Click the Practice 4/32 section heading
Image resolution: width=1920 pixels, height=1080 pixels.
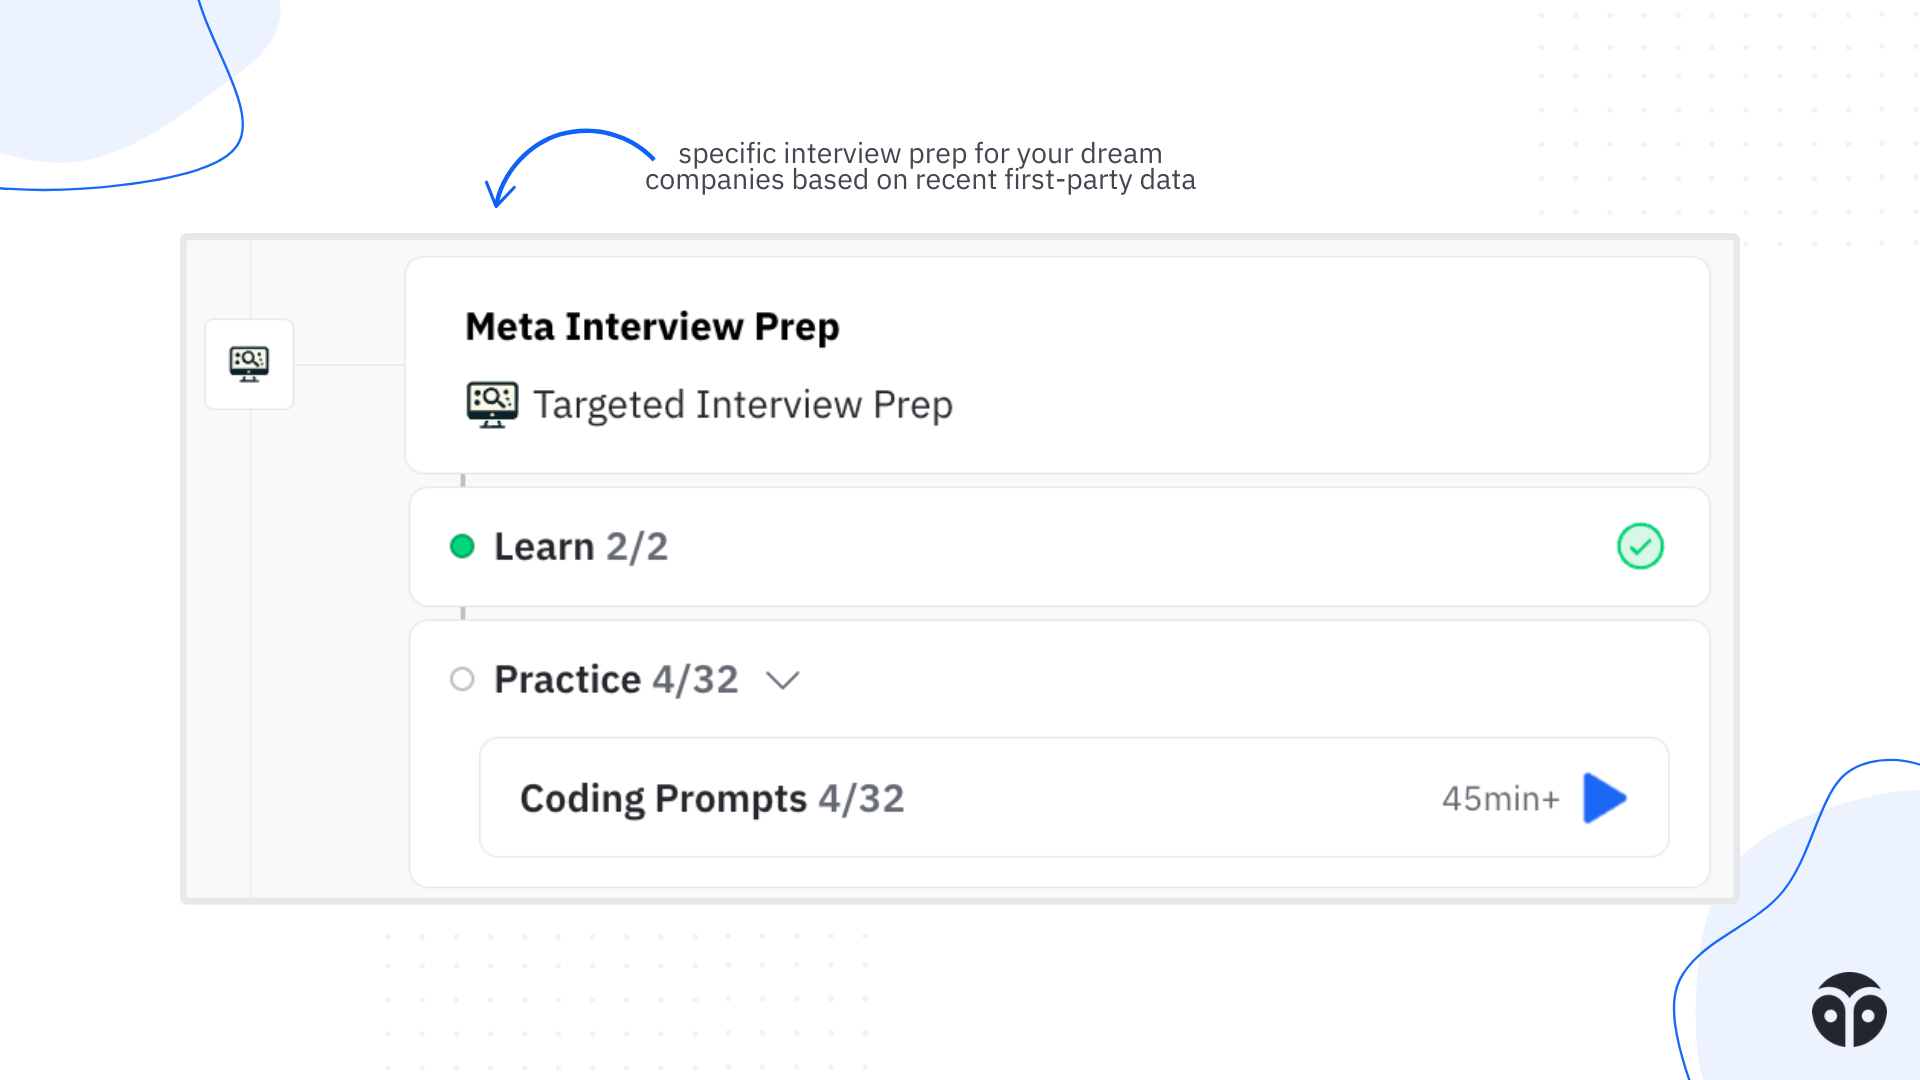(616, 680)
